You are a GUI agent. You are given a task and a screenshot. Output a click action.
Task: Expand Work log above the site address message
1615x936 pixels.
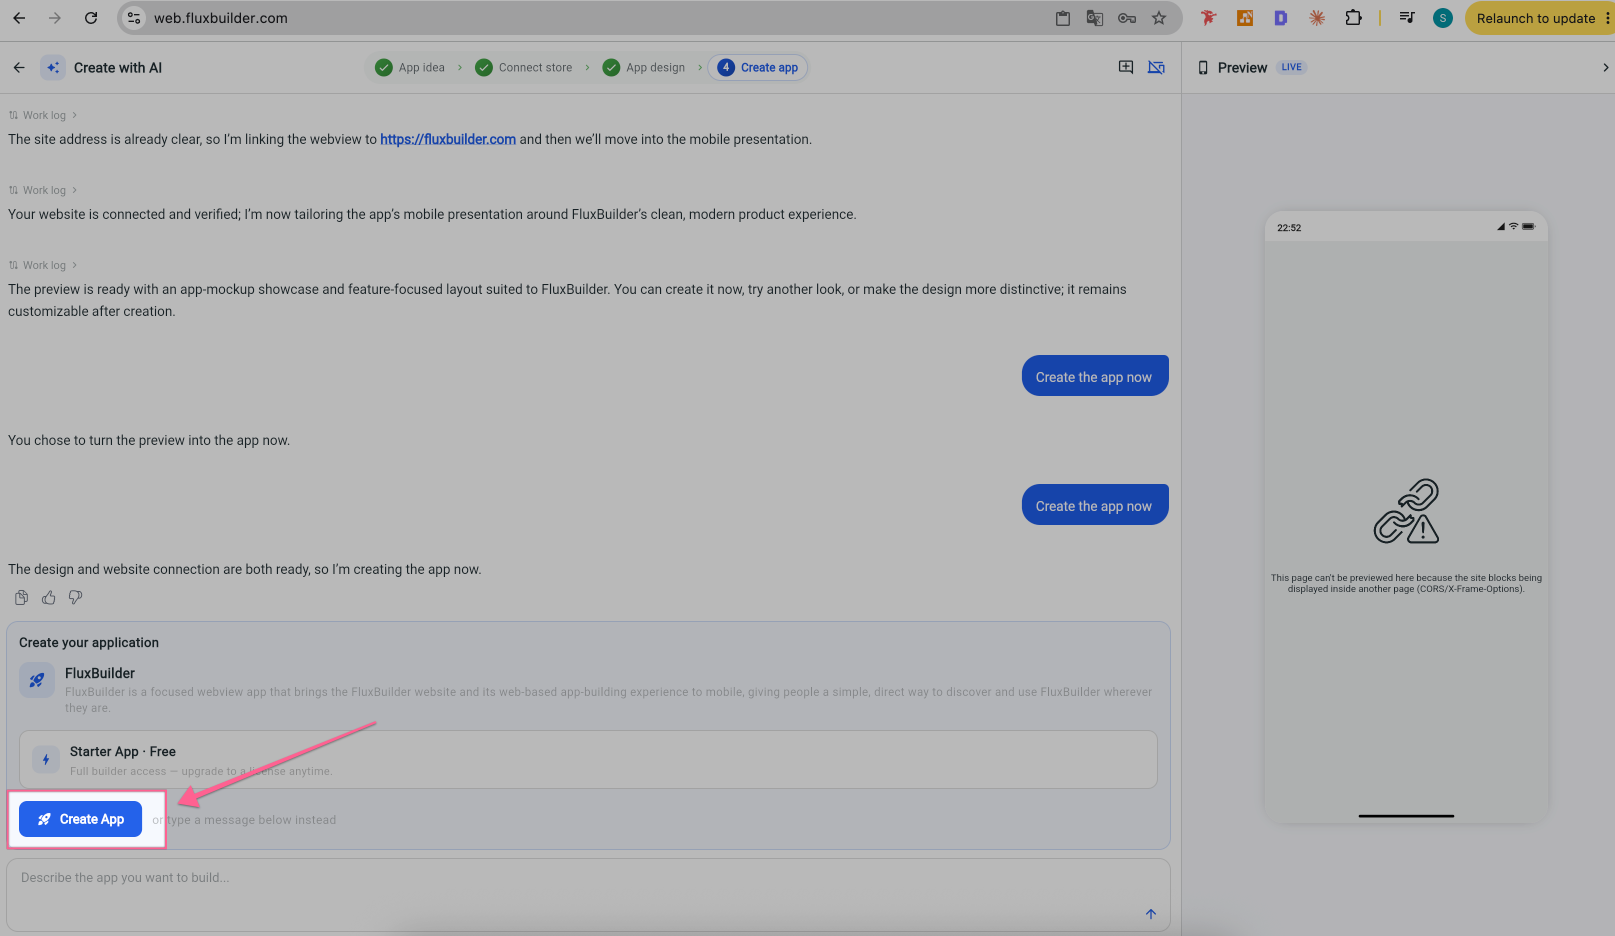[x=43, y=115]
